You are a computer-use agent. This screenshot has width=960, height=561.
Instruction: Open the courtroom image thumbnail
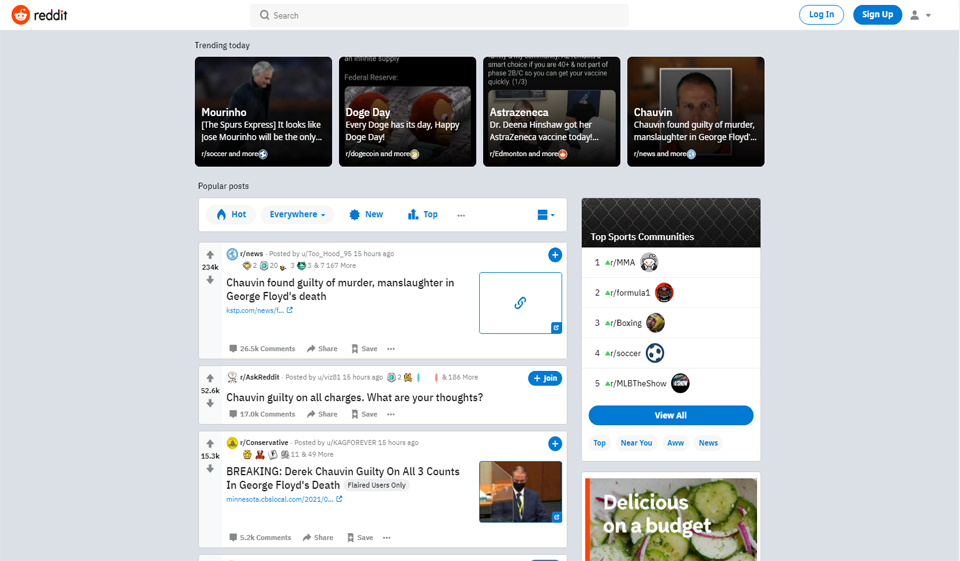[x=520, y=492]
